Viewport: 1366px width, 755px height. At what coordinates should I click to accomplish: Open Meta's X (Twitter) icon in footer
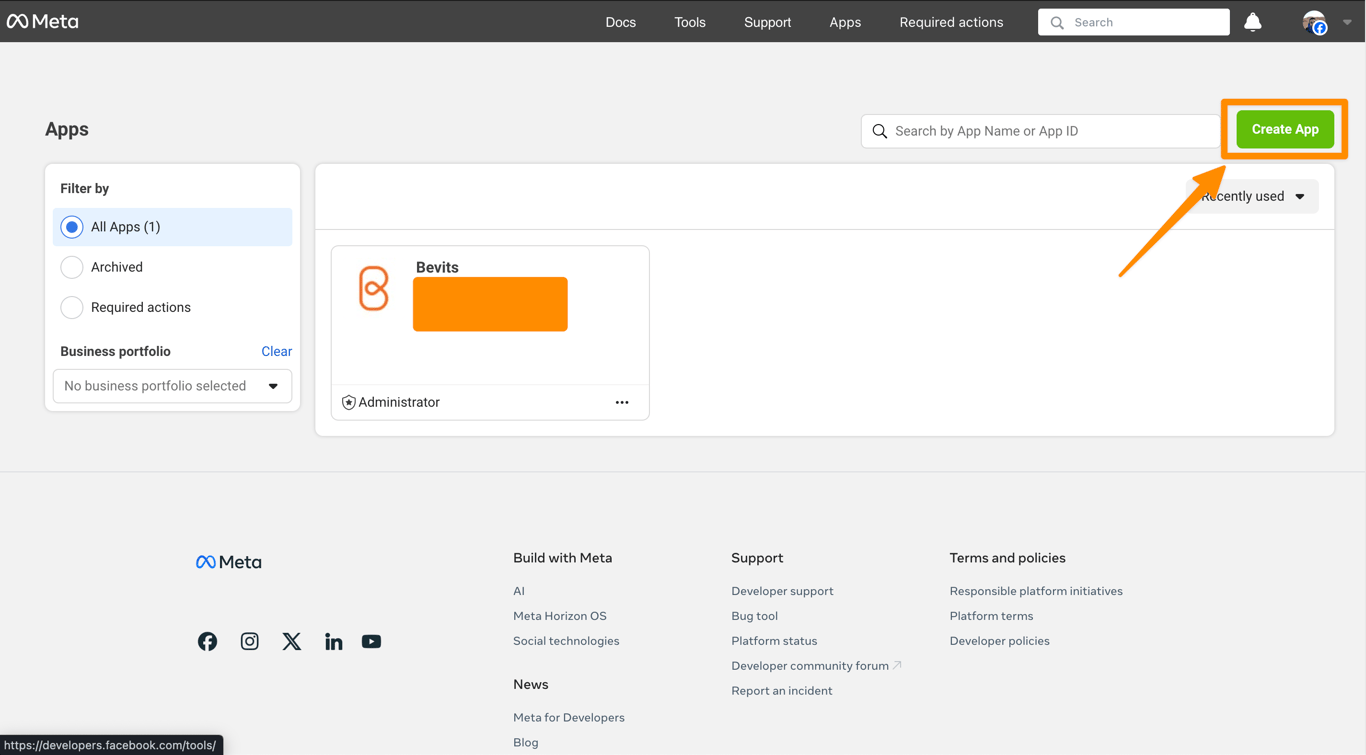coord(292,641)
